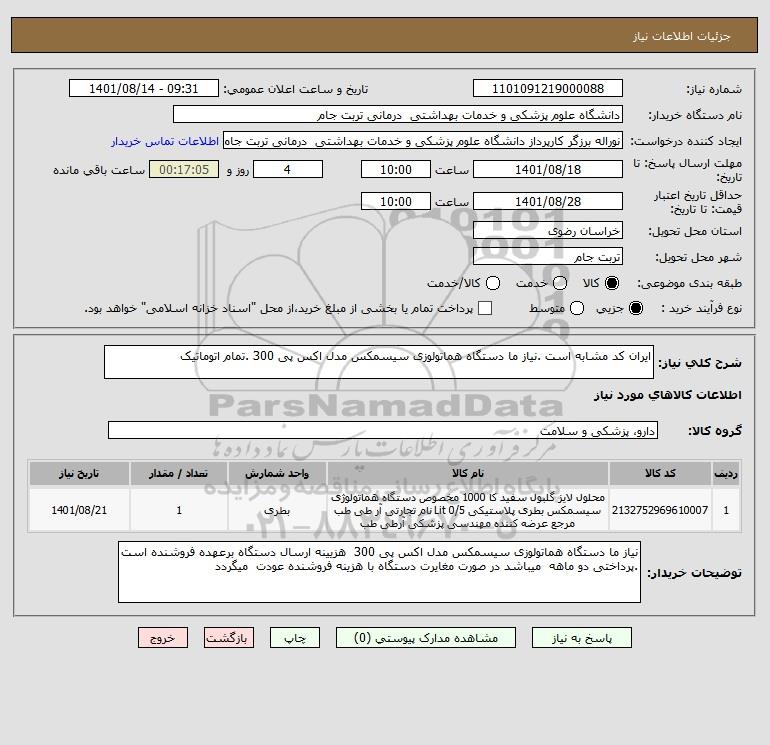Click the buyer organization name field

click(x=398, y=114)
